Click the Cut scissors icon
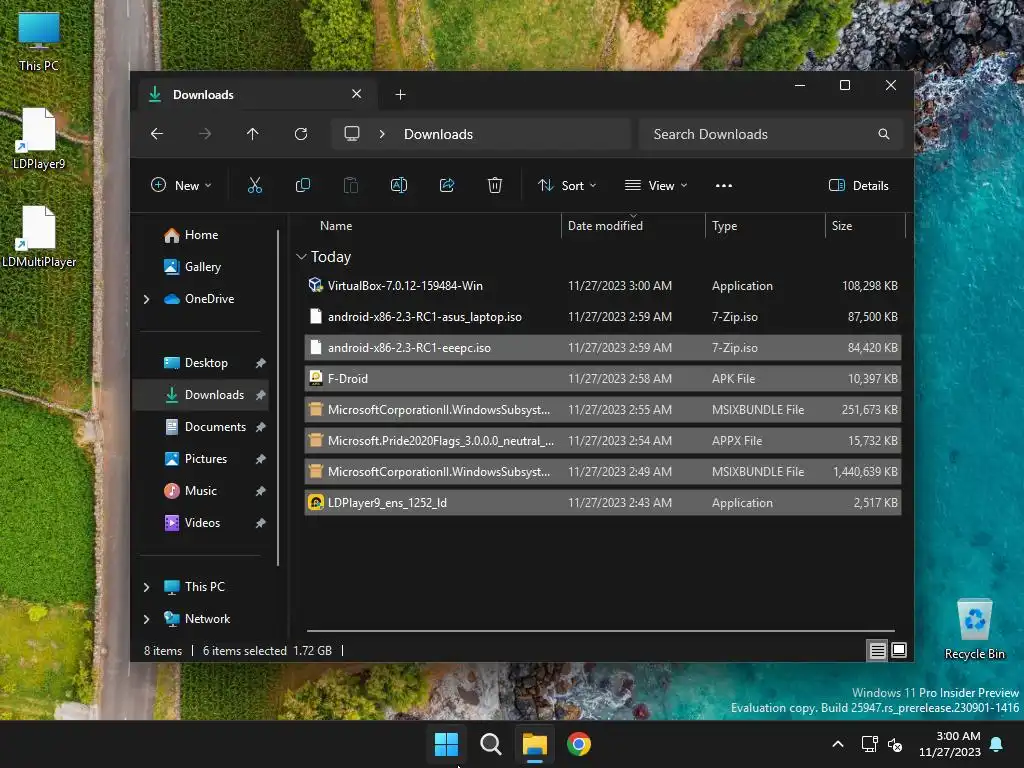Screen dimensions: 1024x768 click(x=255, y=185)
